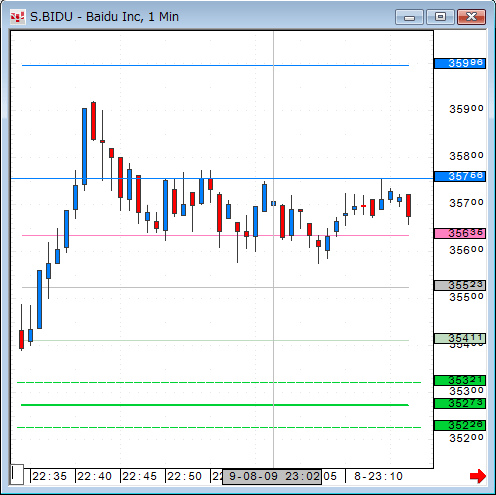Click the 22:45 time axis label

click(139, 476)
